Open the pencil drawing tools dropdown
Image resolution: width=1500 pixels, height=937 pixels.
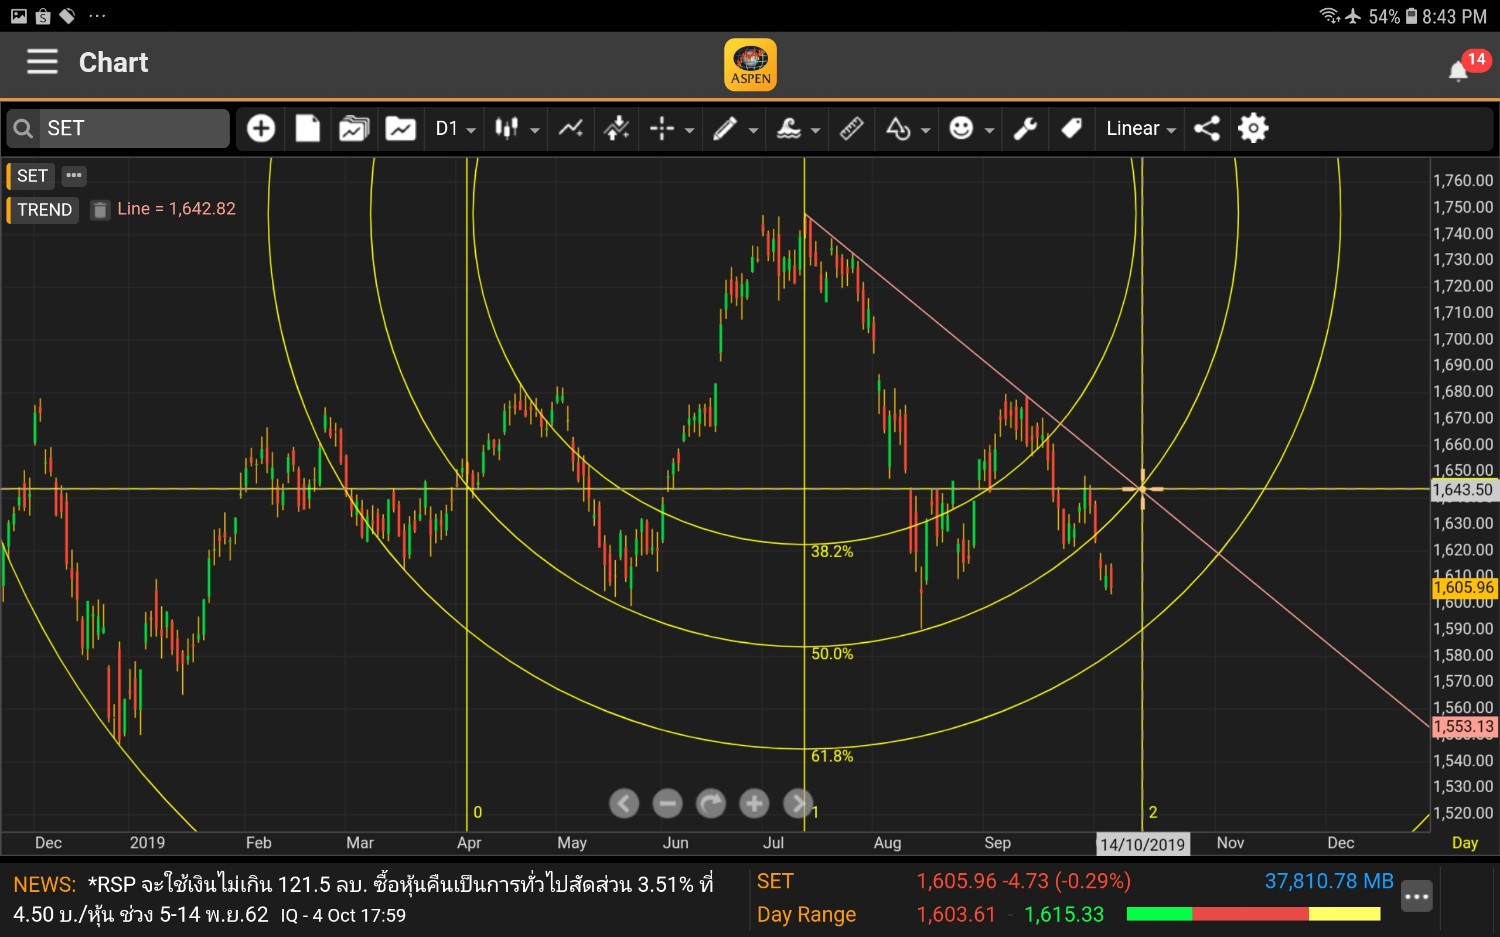coord(734,128)
